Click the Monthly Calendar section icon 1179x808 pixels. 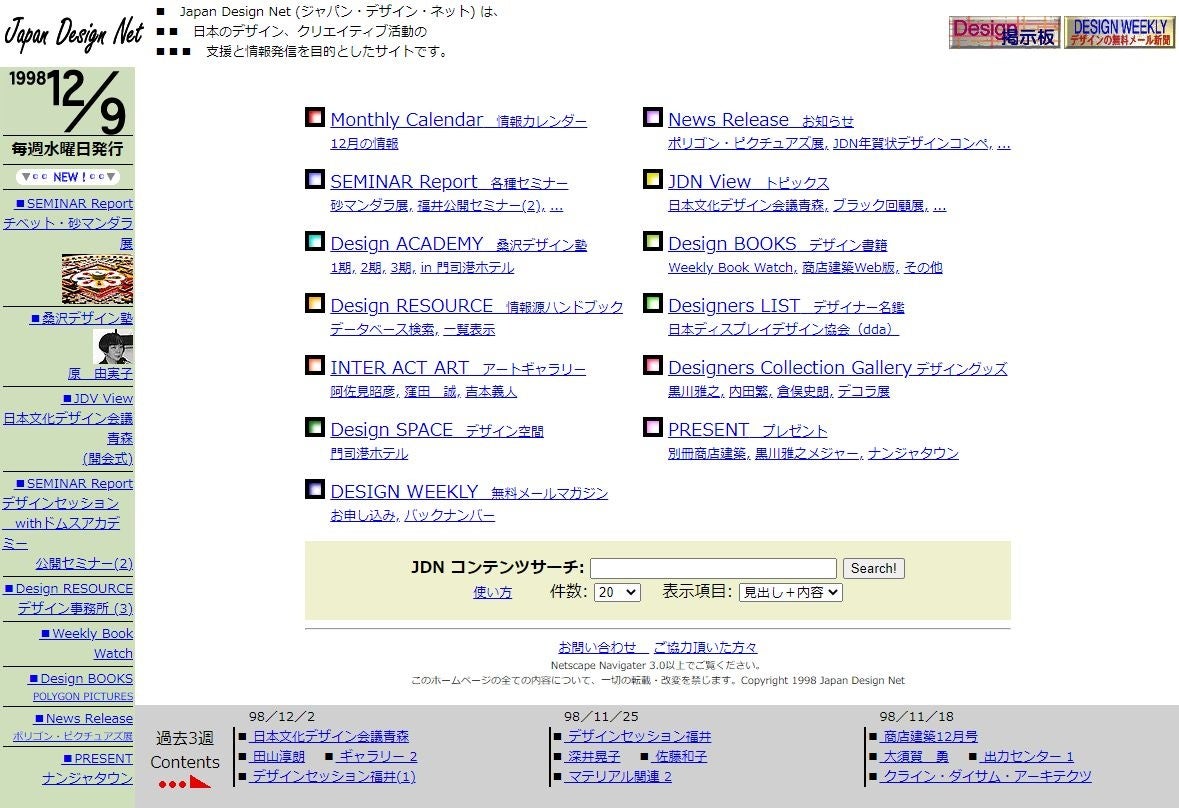click(315, 117)
